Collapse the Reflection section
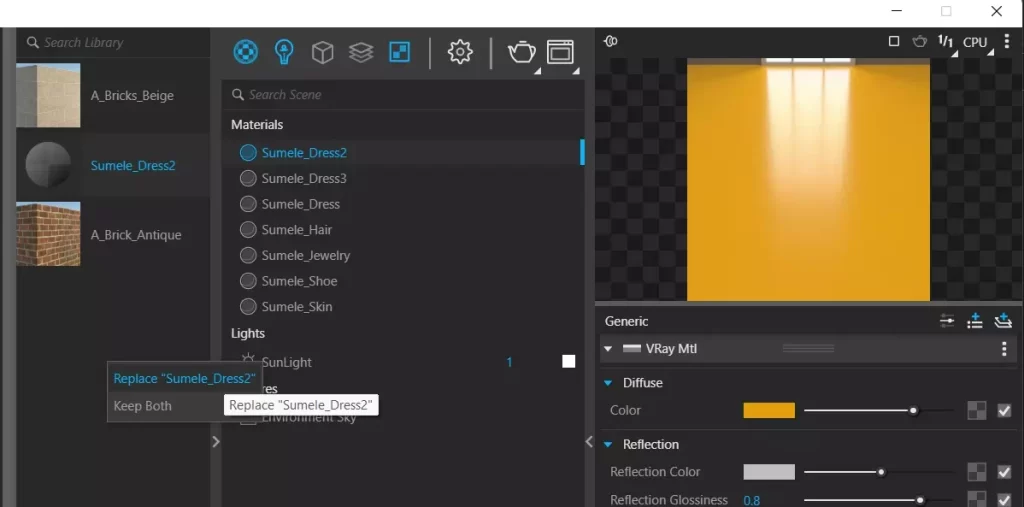Image resolution: width=1024 pixels, height=507 pixels. (608, 444)
